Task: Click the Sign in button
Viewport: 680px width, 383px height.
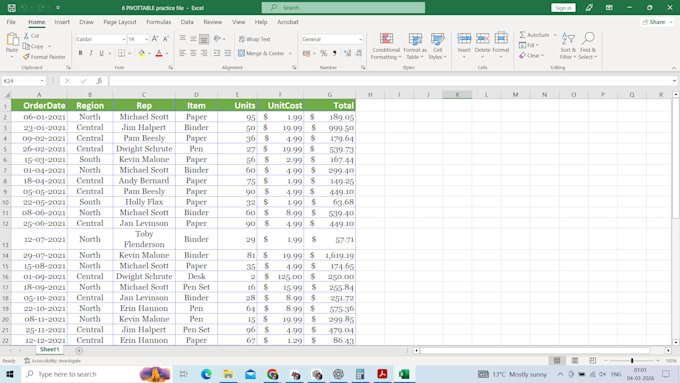Action: click(563, 8)
